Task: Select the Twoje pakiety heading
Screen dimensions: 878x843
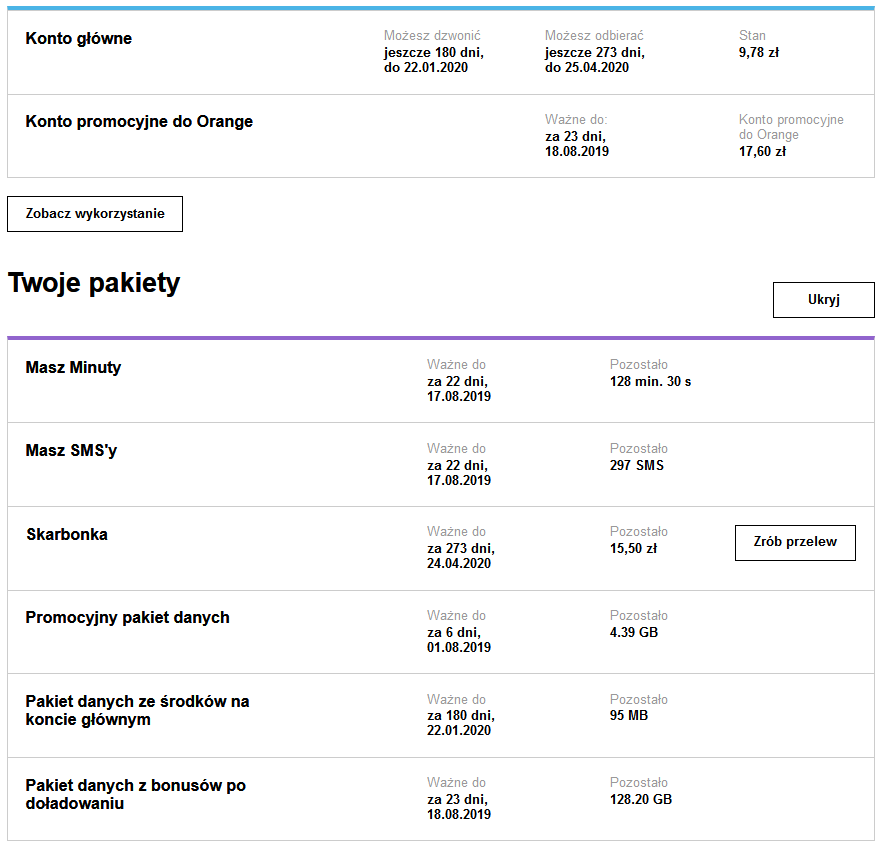Action: 94,283
